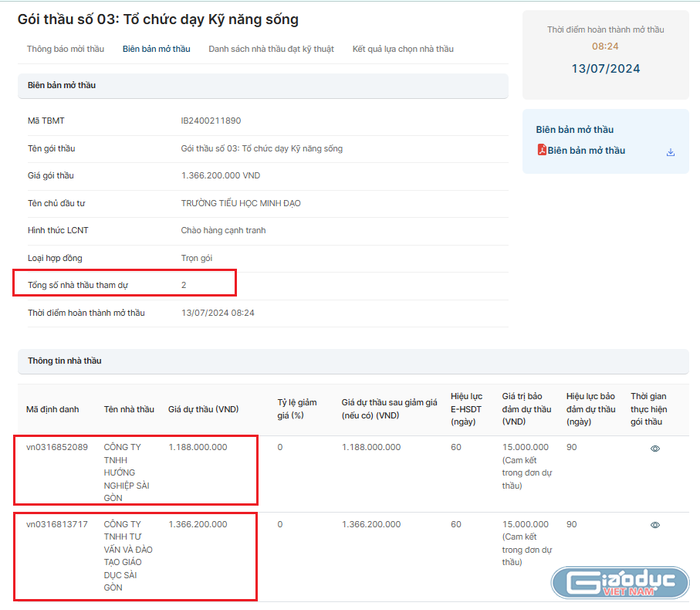The height and width of the screenshot is (610, 700).
Task: Select the Biên bản mở thầu tab
Action: click(x=156, y=49)
